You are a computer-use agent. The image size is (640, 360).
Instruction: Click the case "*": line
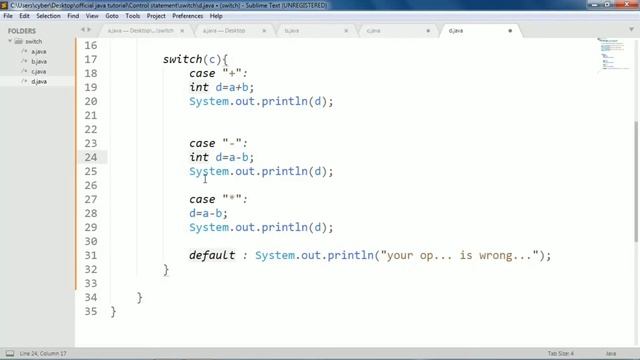(x=218, y=200)
